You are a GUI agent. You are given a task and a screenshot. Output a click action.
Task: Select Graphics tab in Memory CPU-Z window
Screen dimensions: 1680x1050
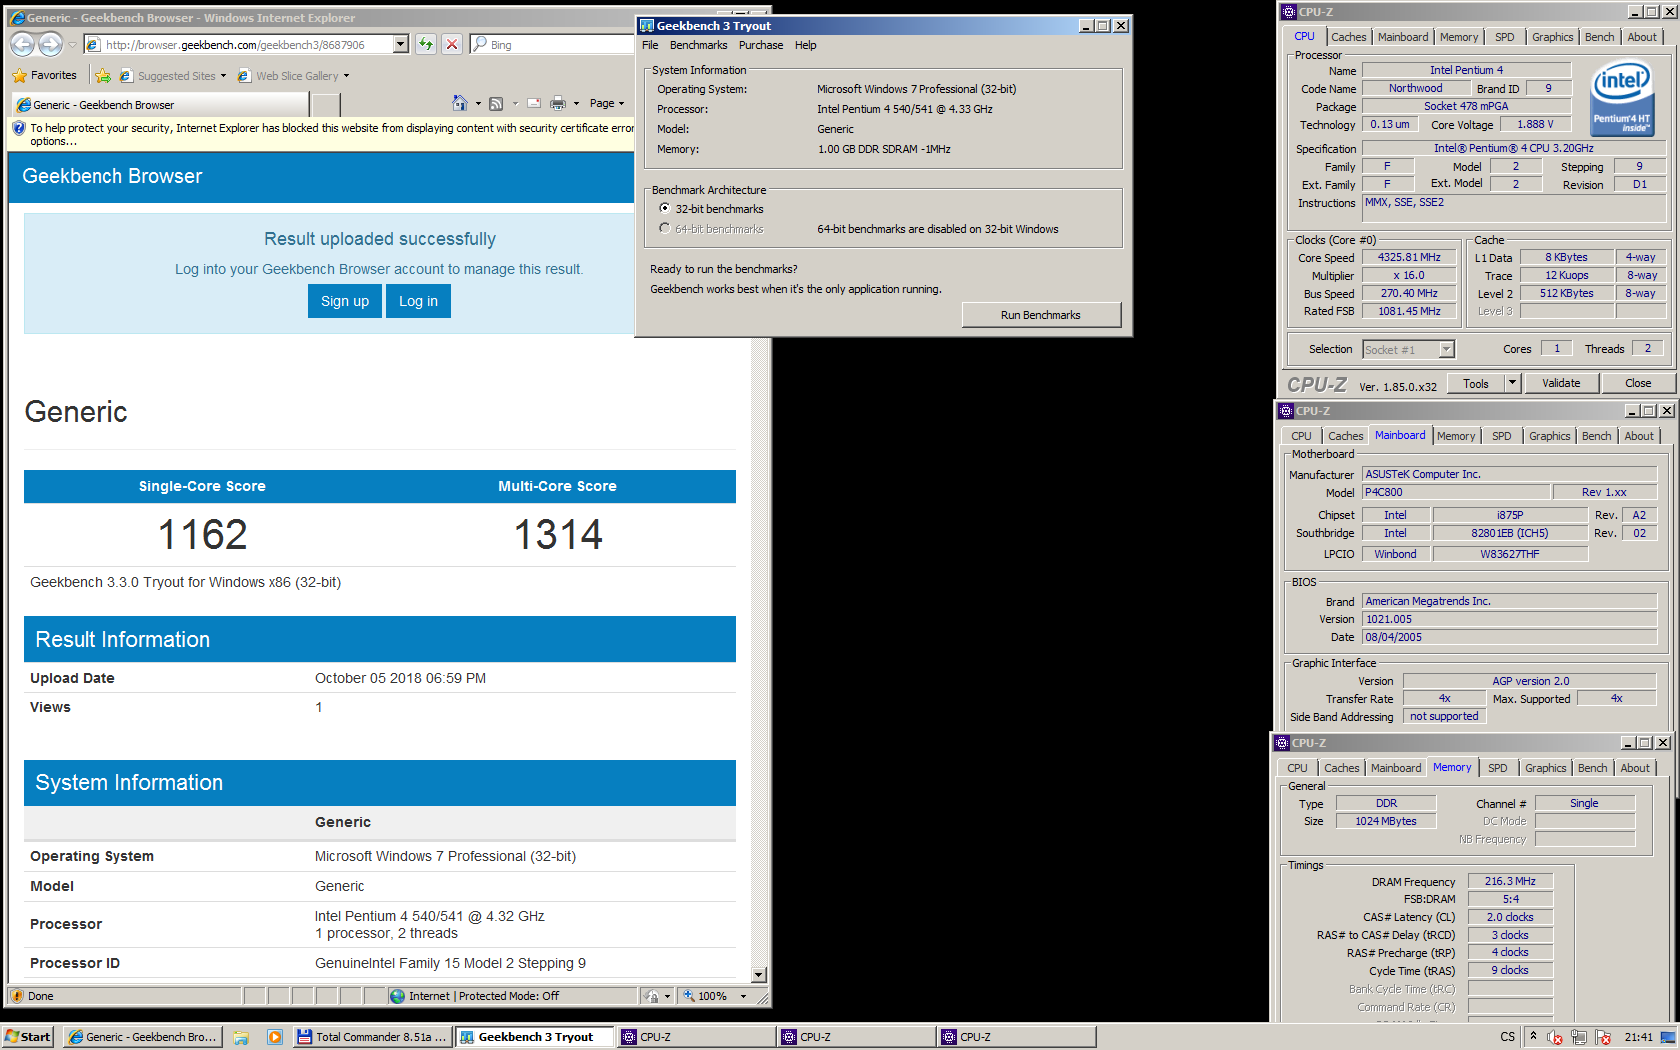coord(1545,768)
